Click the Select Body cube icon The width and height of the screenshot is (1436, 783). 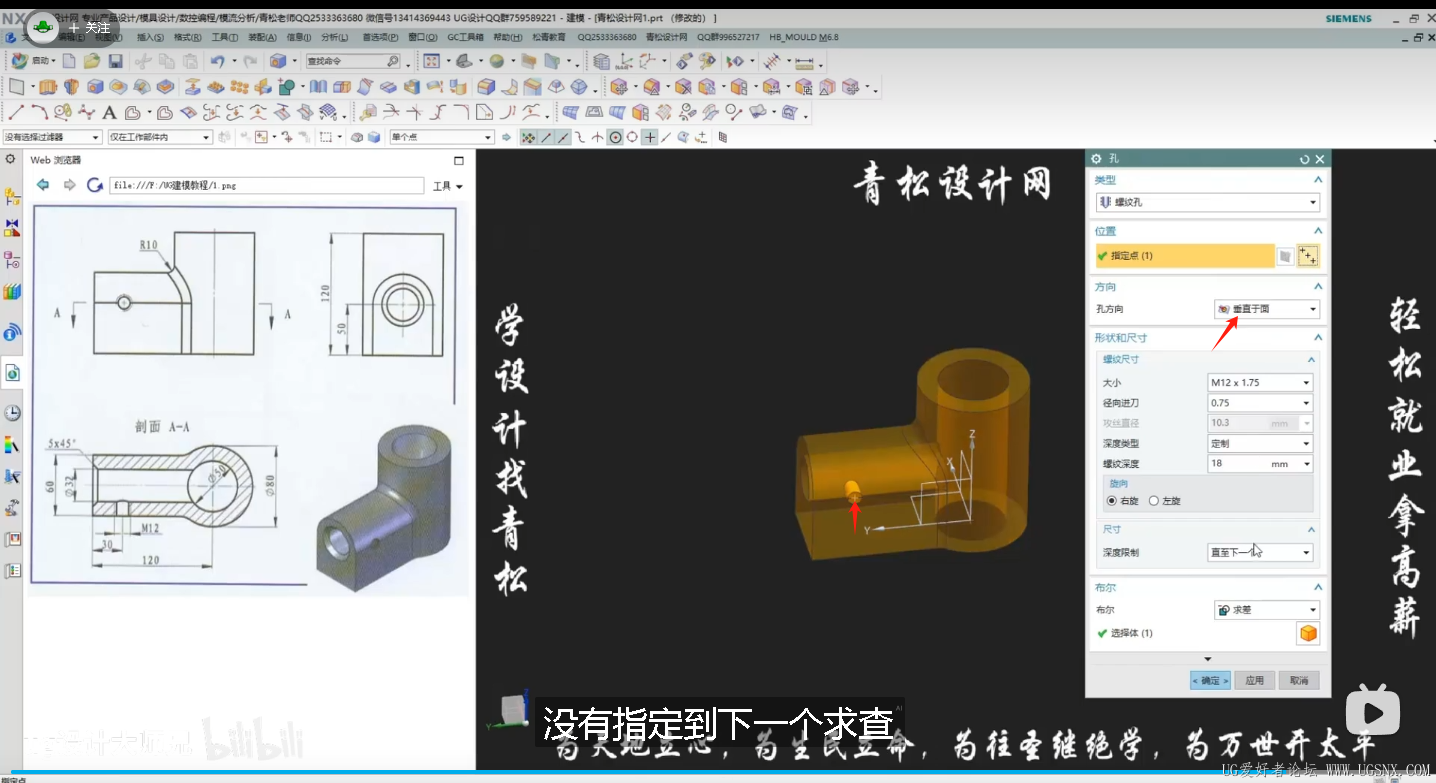(x=1307, y=633)
